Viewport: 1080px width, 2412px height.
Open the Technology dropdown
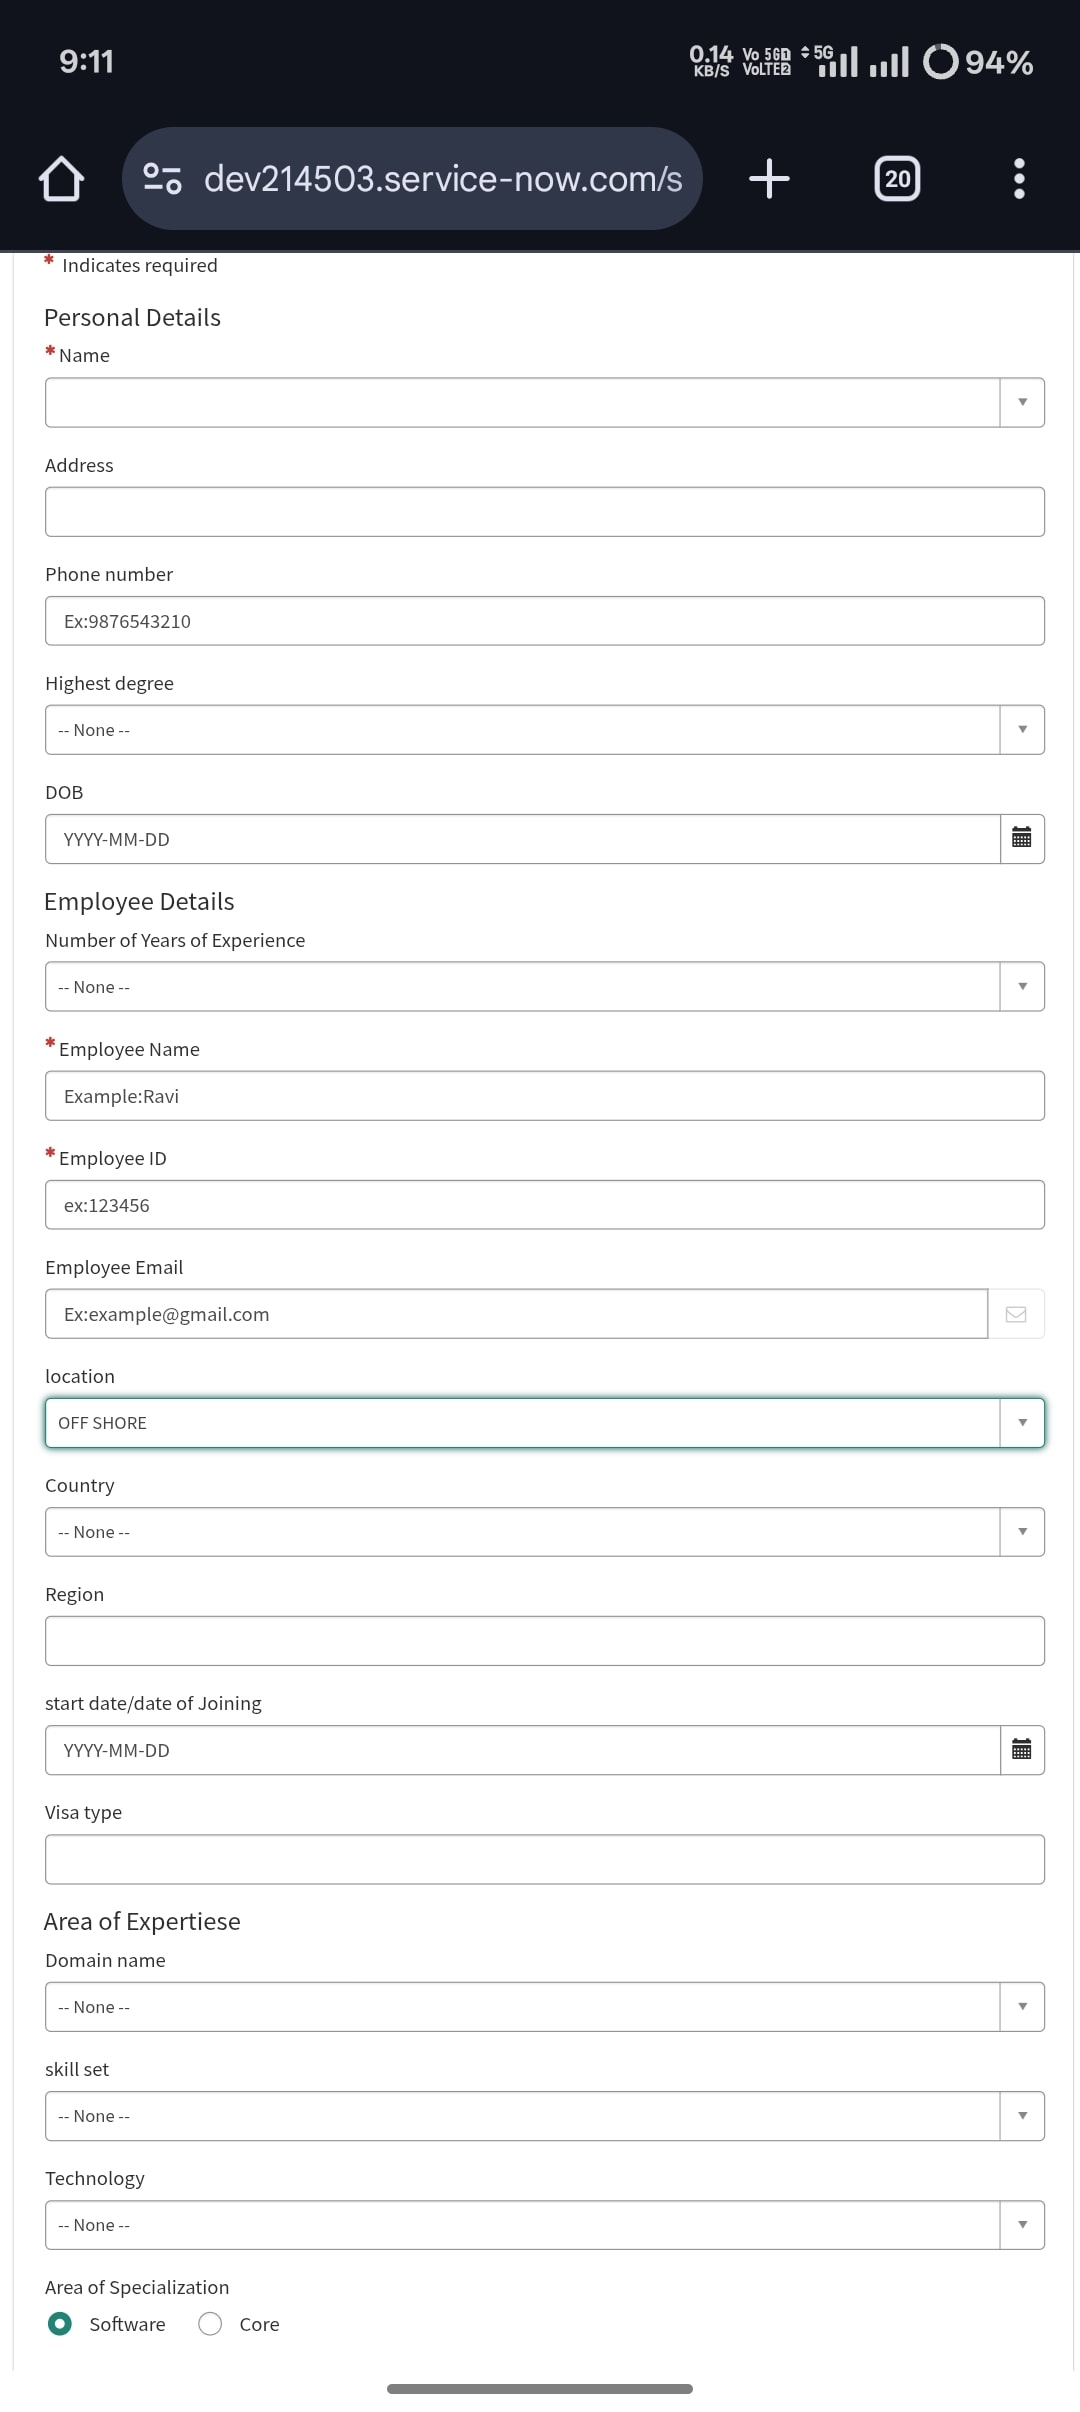(545, 2225)
